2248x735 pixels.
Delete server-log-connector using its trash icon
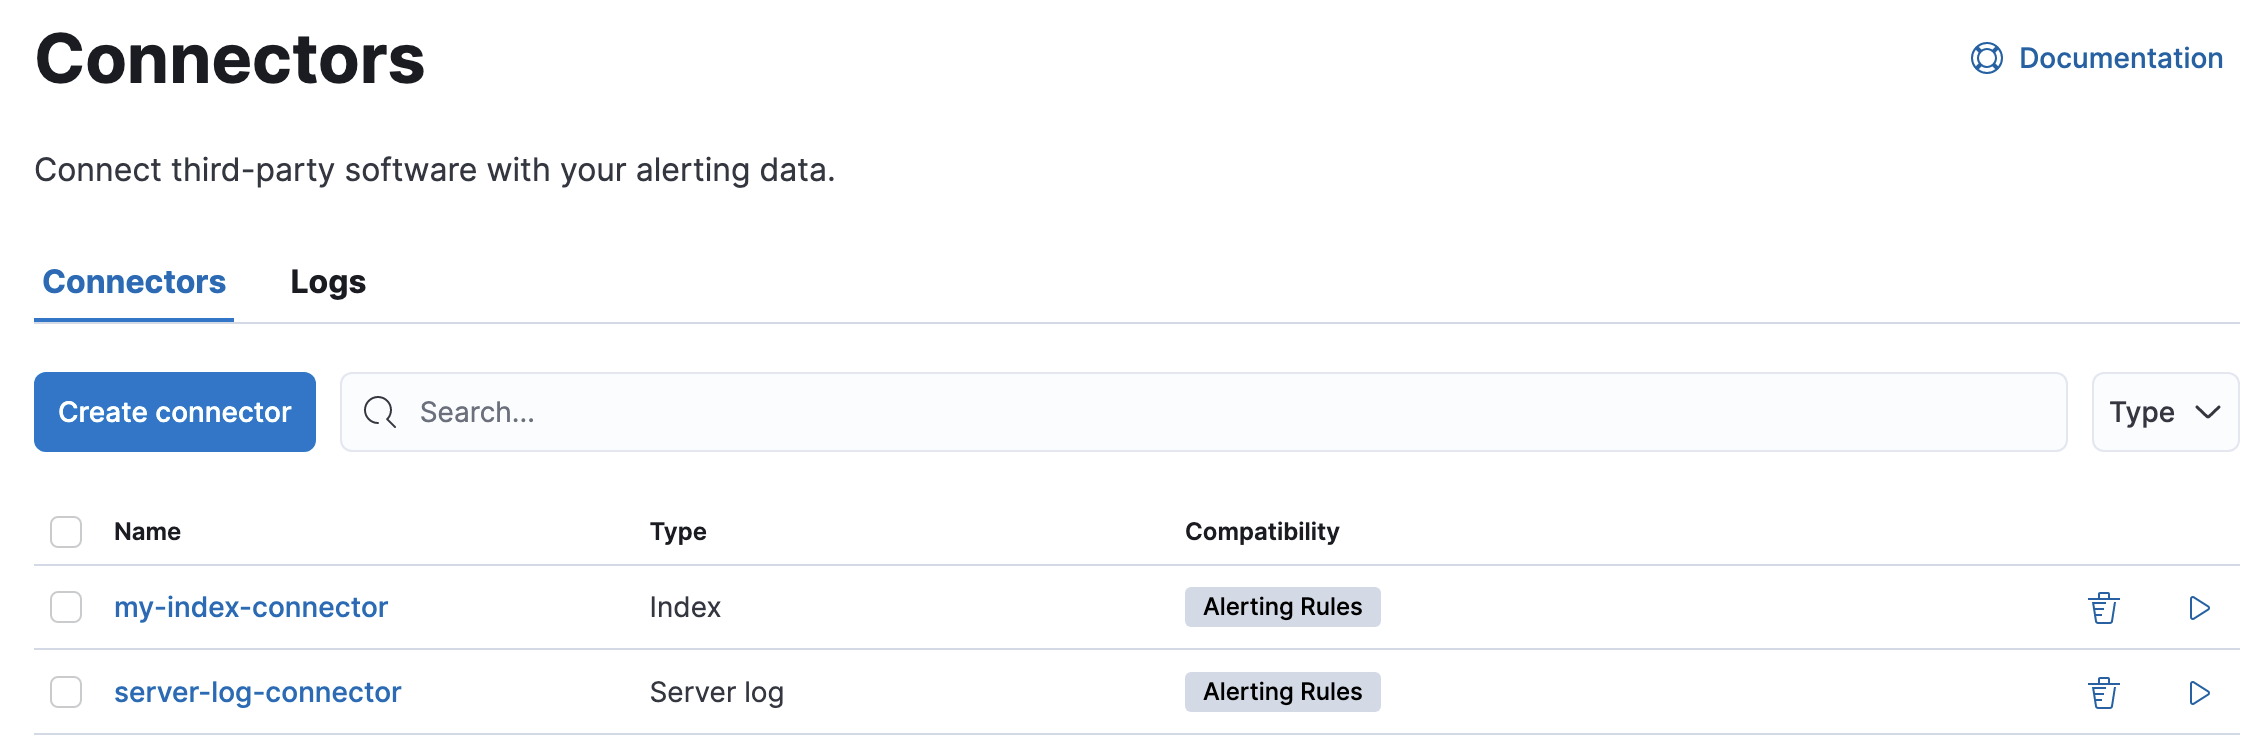pos(2104,691)
